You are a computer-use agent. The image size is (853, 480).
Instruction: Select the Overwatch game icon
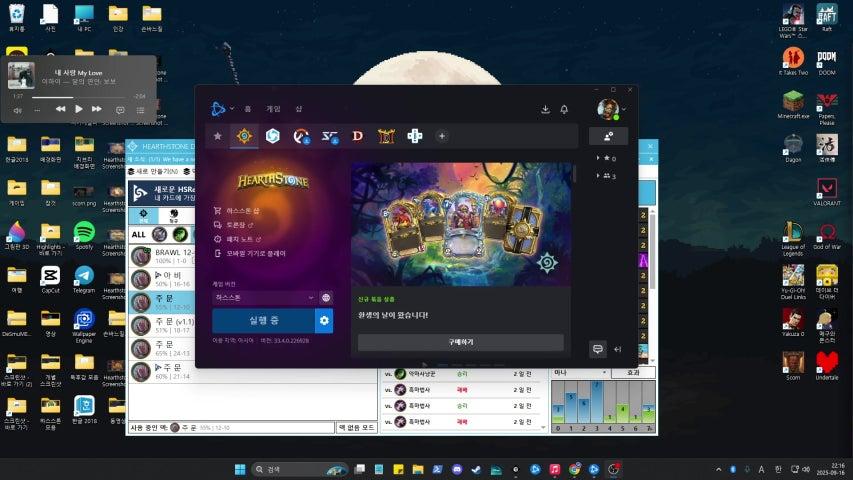301,136
